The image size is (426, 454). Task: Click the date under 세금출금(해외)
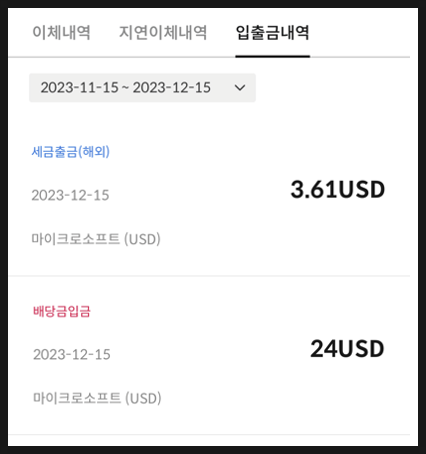point(70,195)
